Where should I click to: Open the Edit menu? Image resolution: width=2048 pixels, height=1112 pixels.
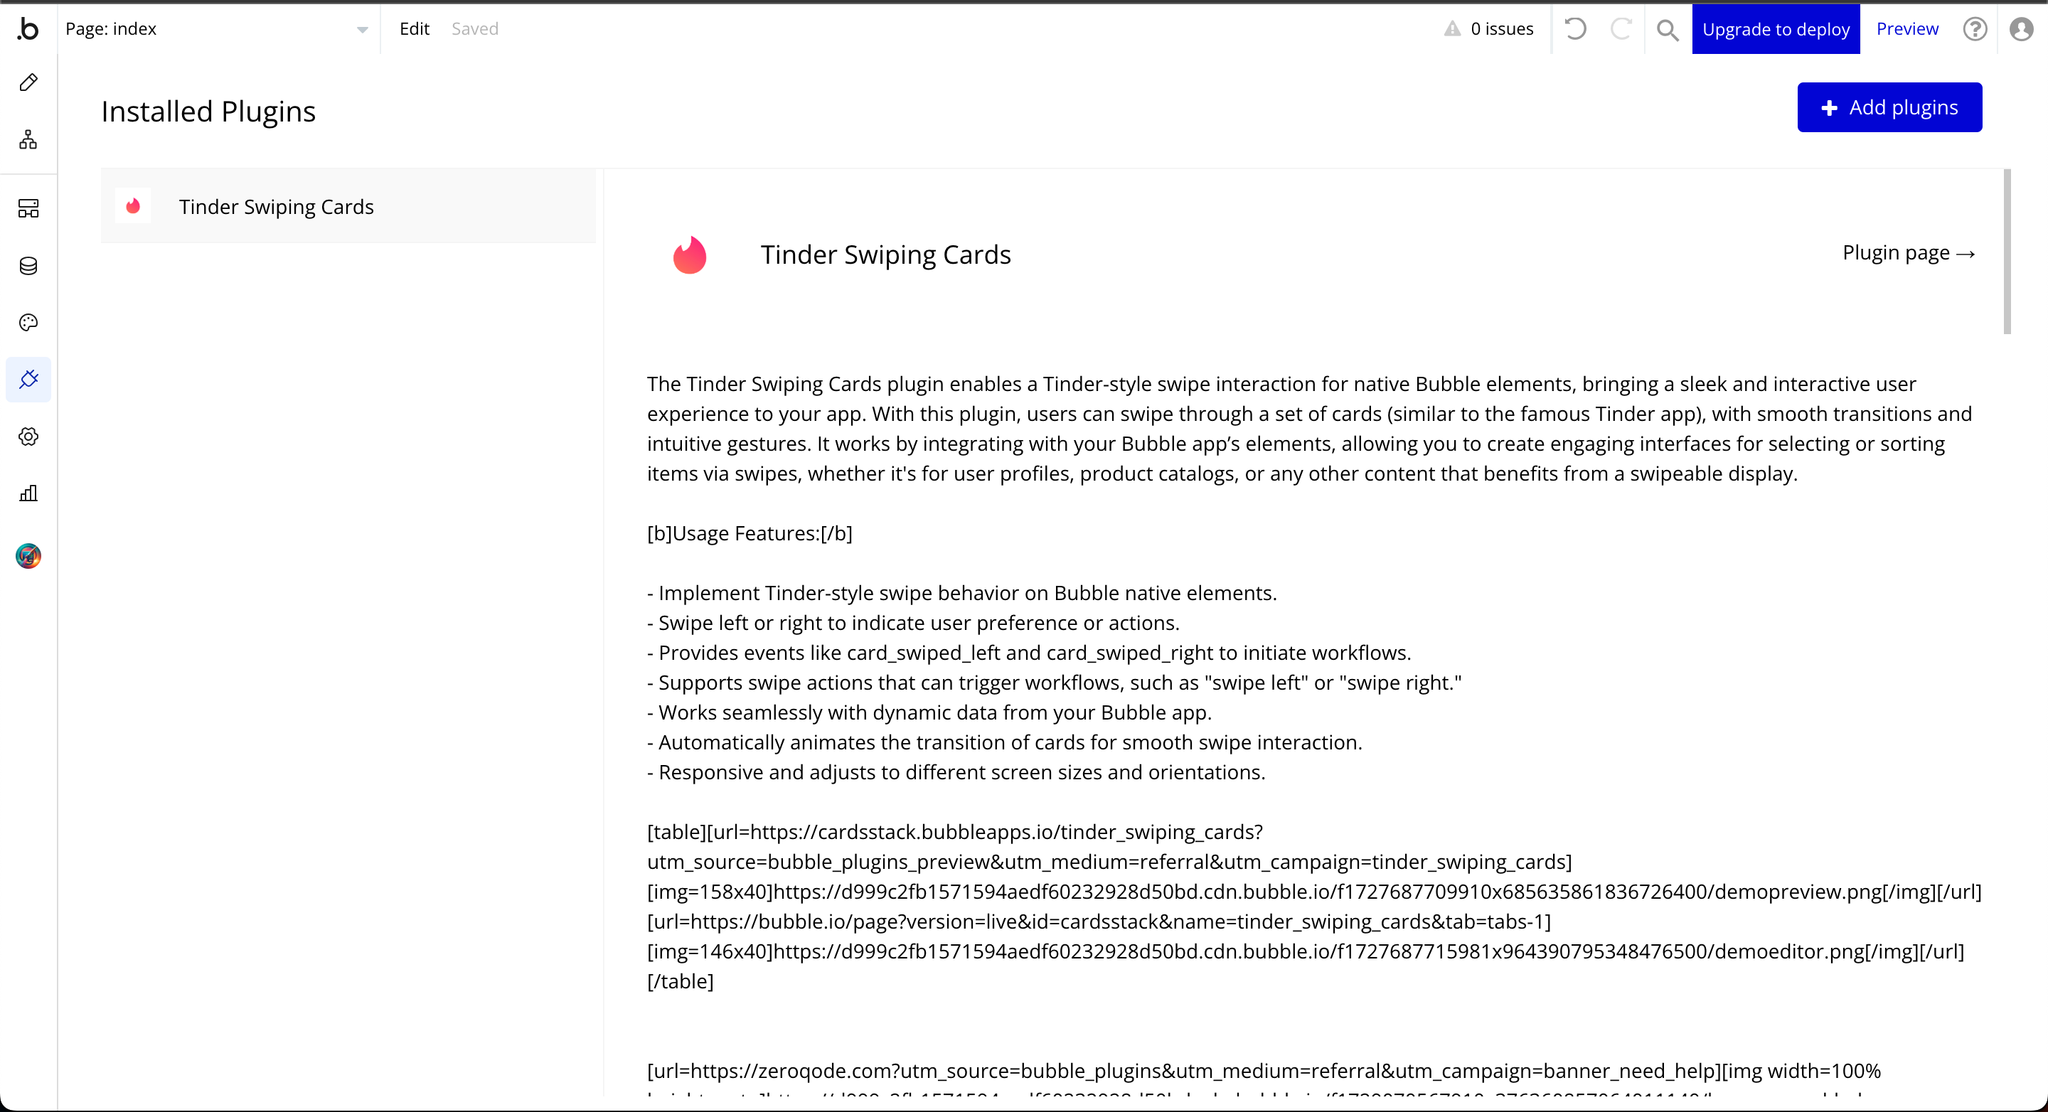(x=414, y=29)
